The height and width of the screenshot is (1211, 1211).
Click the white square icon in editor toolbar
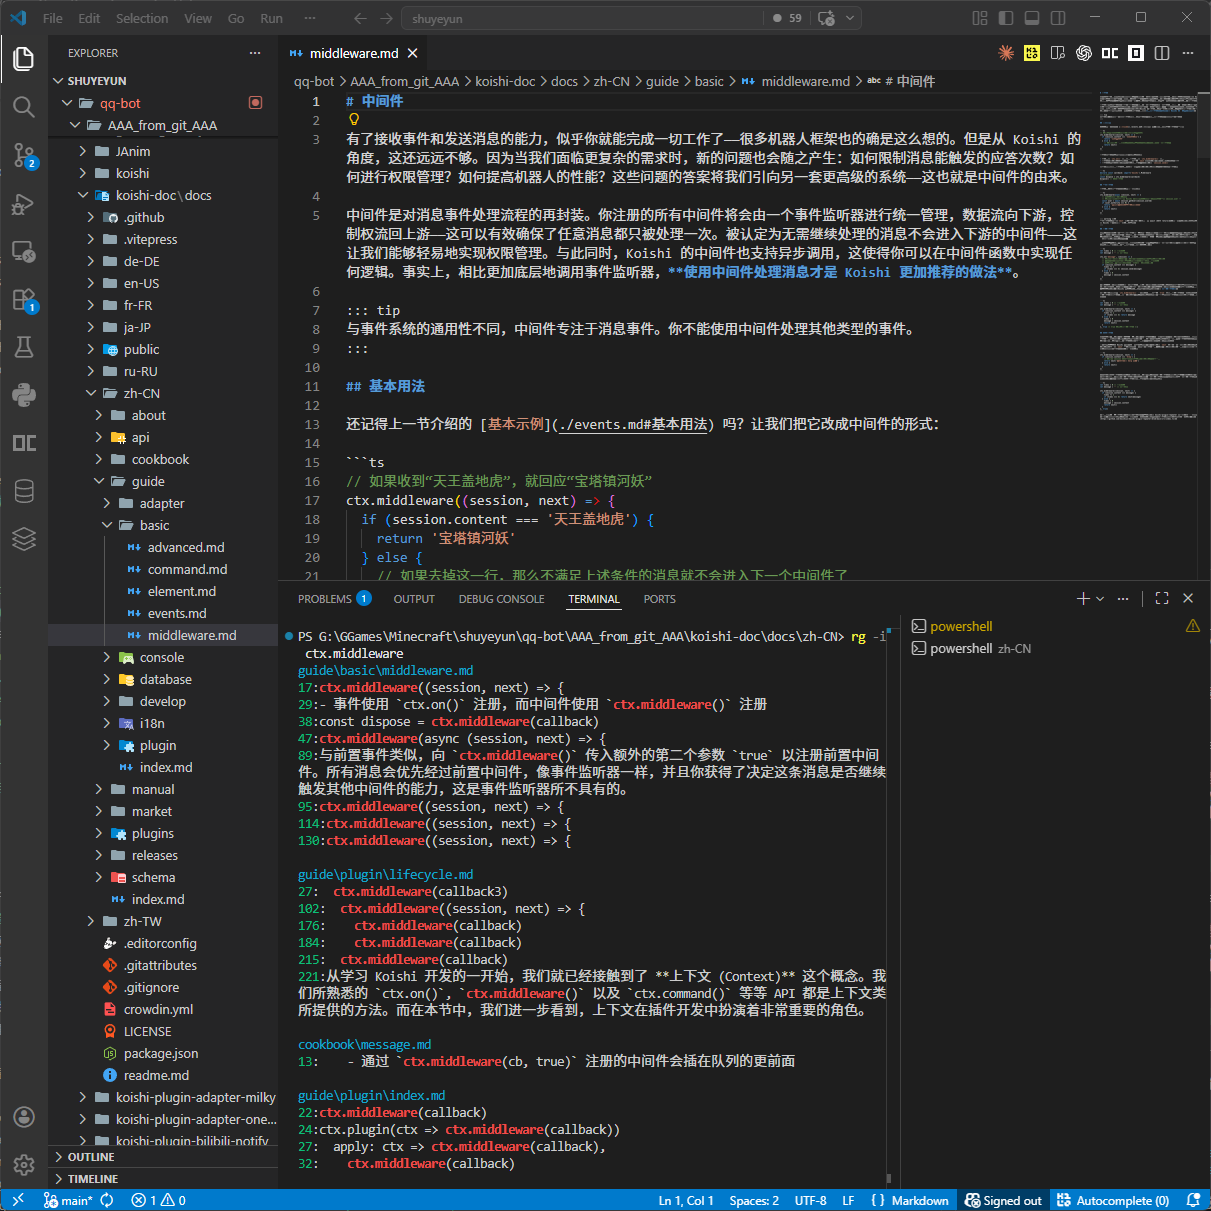coord(1136,53)
